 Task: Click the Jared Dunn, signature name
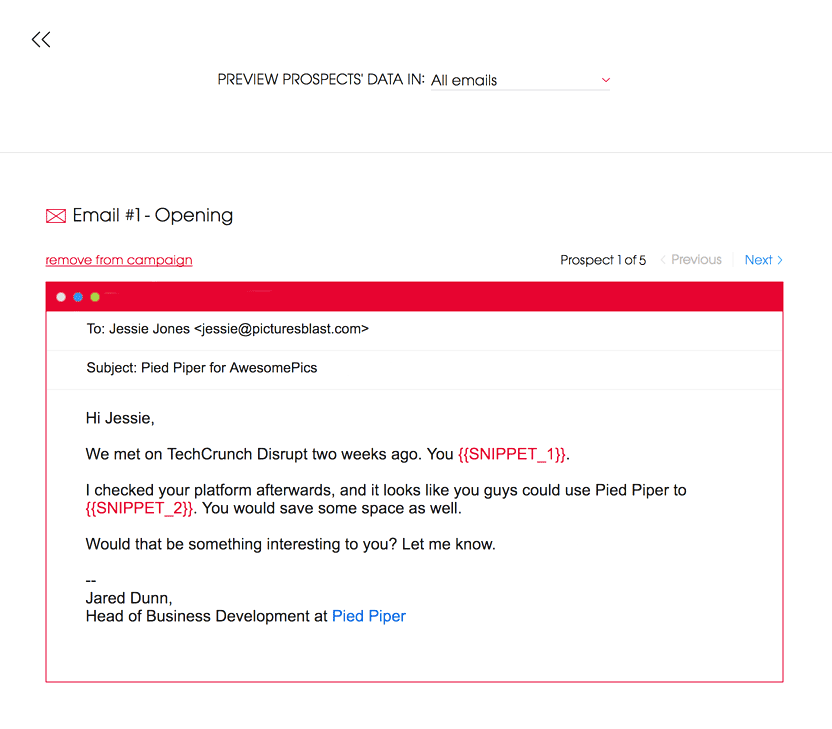coord(129,598)
